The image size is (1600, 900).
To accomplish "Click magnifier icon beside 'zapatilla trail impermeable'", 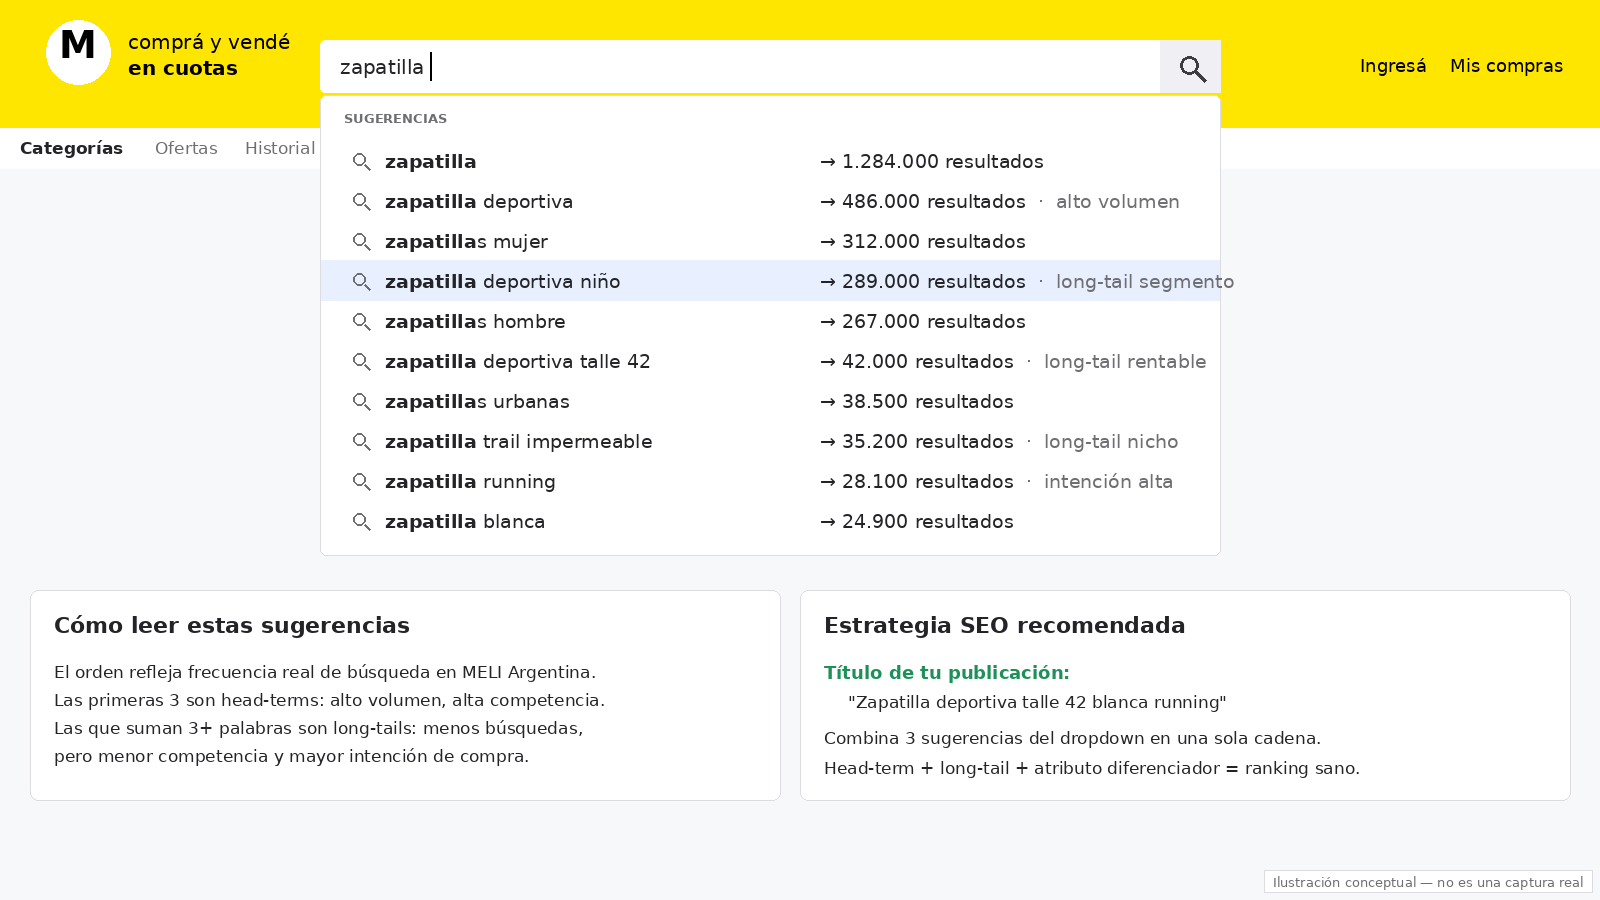I will click(362, 442).
